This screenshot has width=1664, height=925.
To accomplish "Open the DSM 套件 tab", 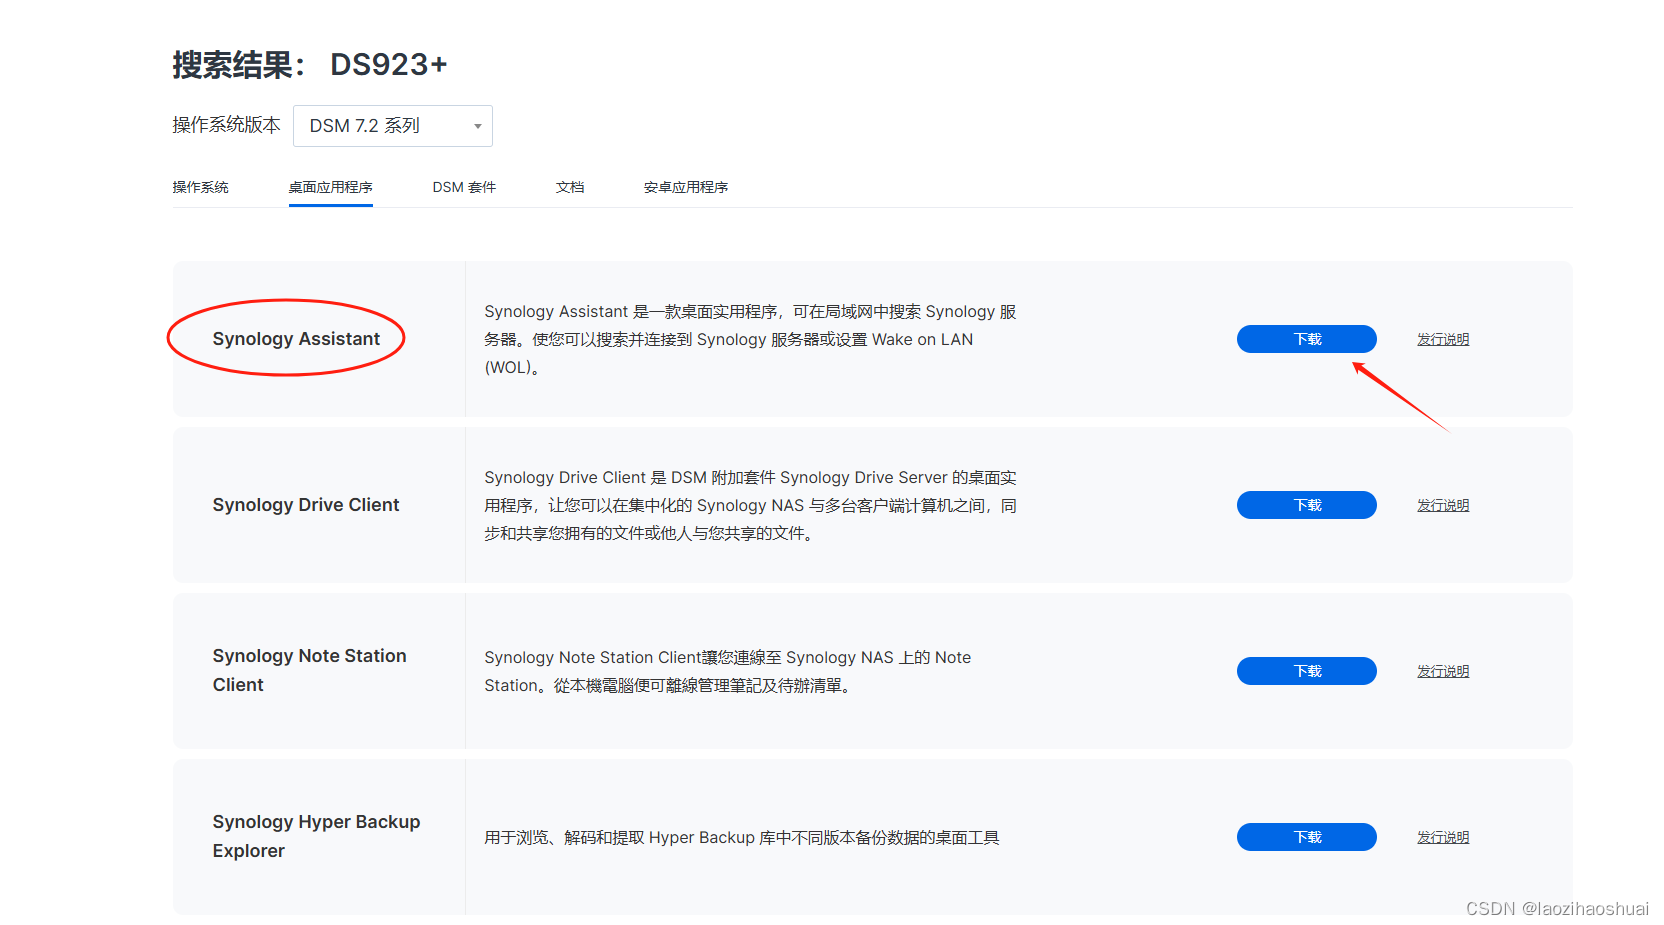I will tap(464, 187).
